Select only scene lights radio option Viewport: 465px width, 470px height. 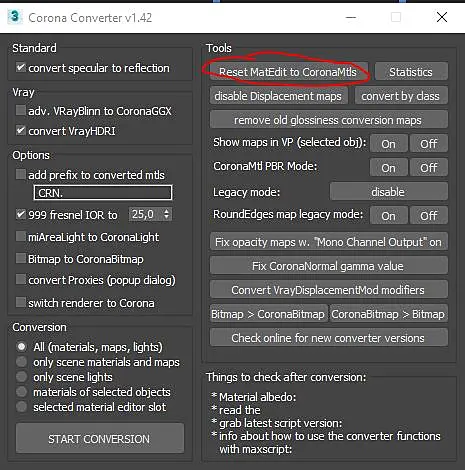click(x=22, y=377)
